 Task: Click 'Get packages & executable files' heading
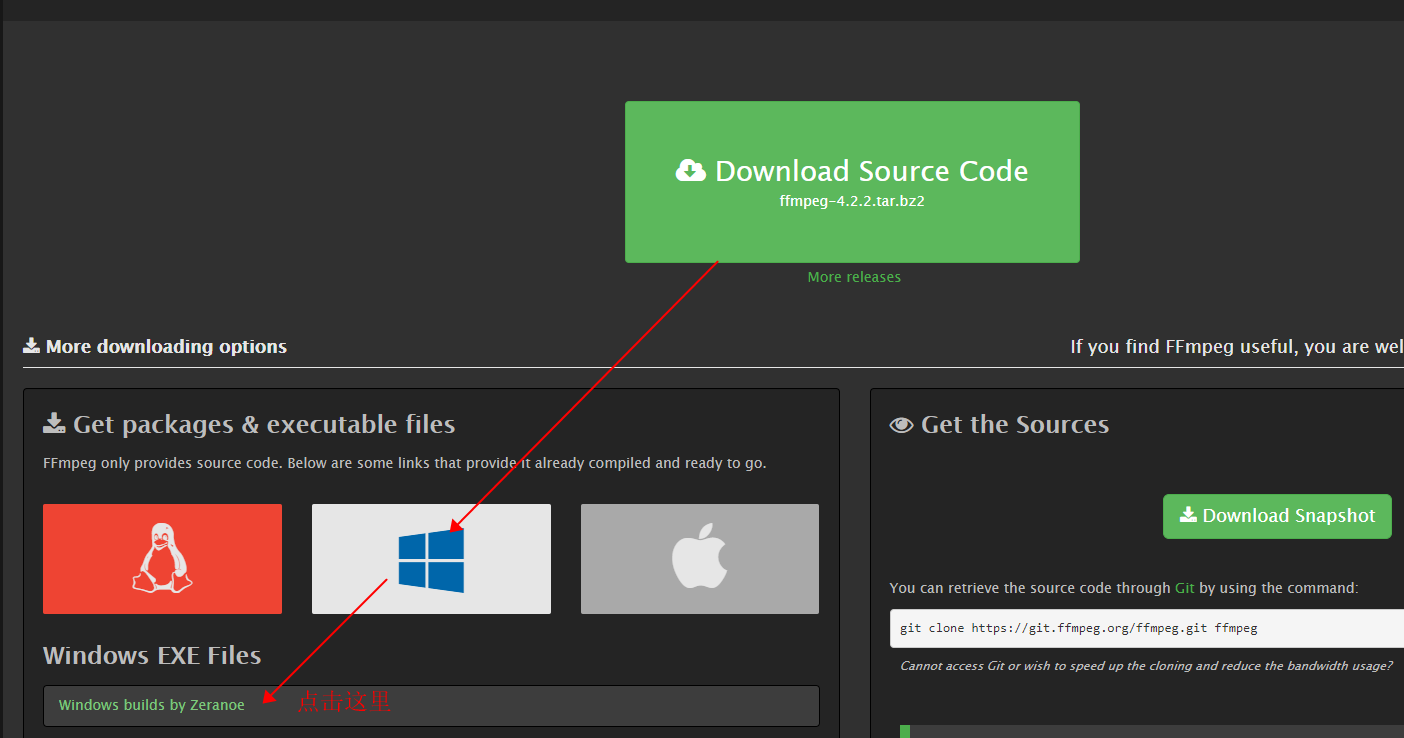tap(249, 424)
